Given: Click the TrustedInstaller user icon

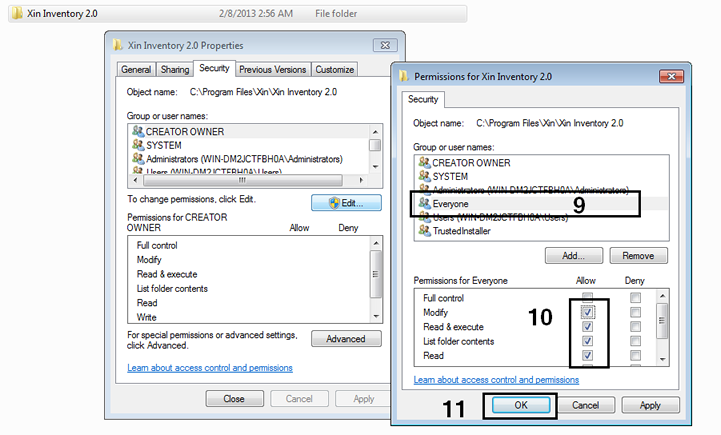Looking at the screenshot, I should [424, 230].
